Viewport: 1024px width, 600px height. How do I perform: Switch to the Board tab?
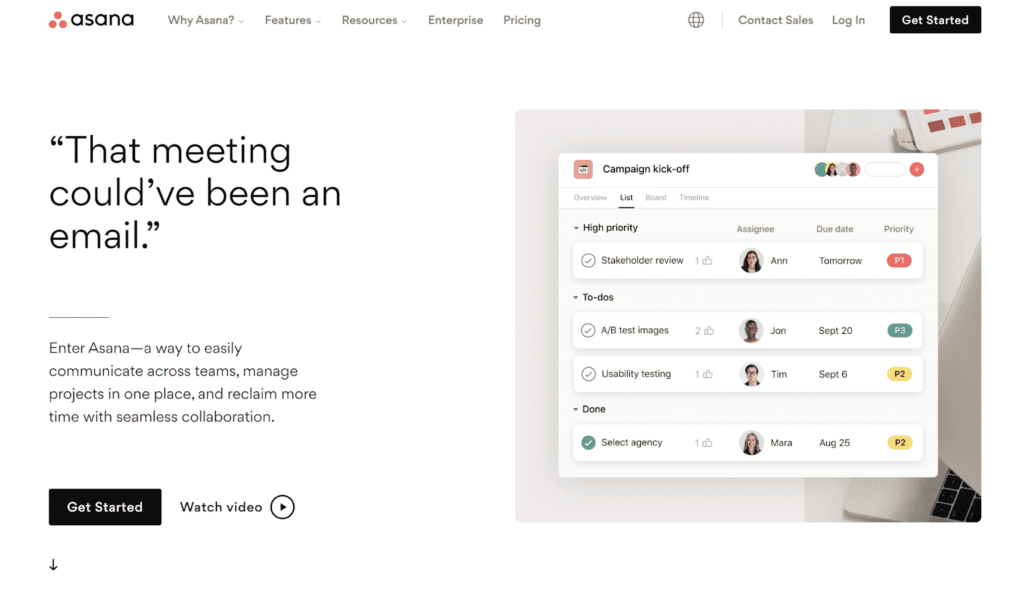(x=656, y=198)
